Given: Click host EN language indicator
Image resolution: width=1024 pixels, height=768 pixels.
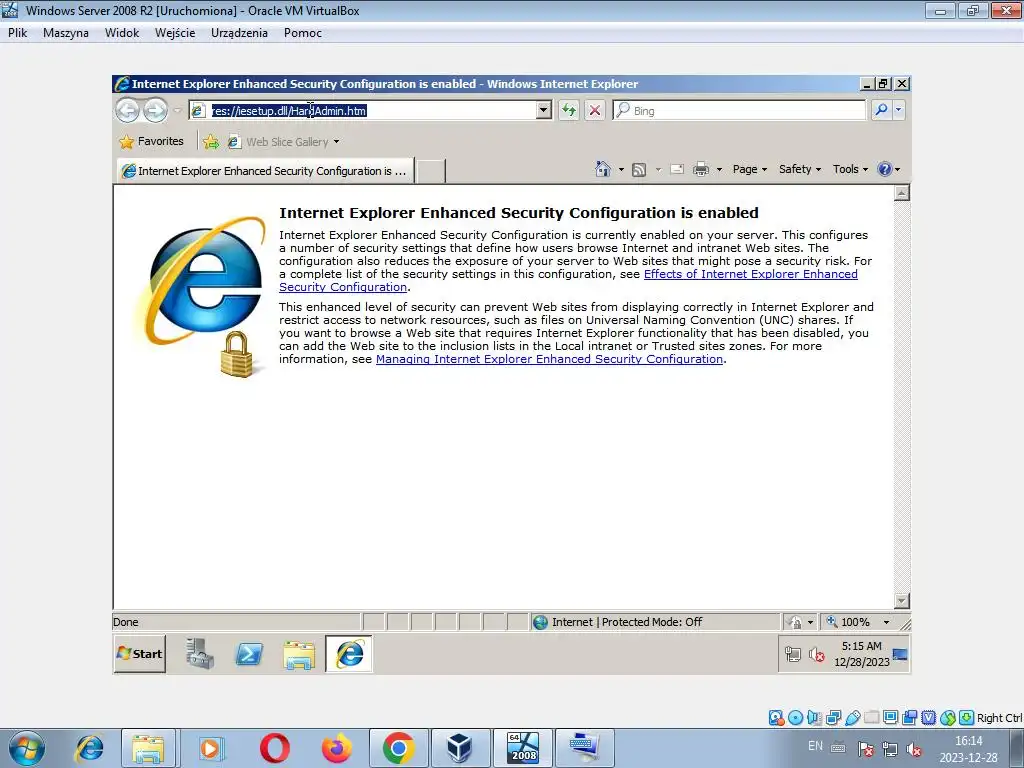Looking at the screenshot, I should (815, 746).
